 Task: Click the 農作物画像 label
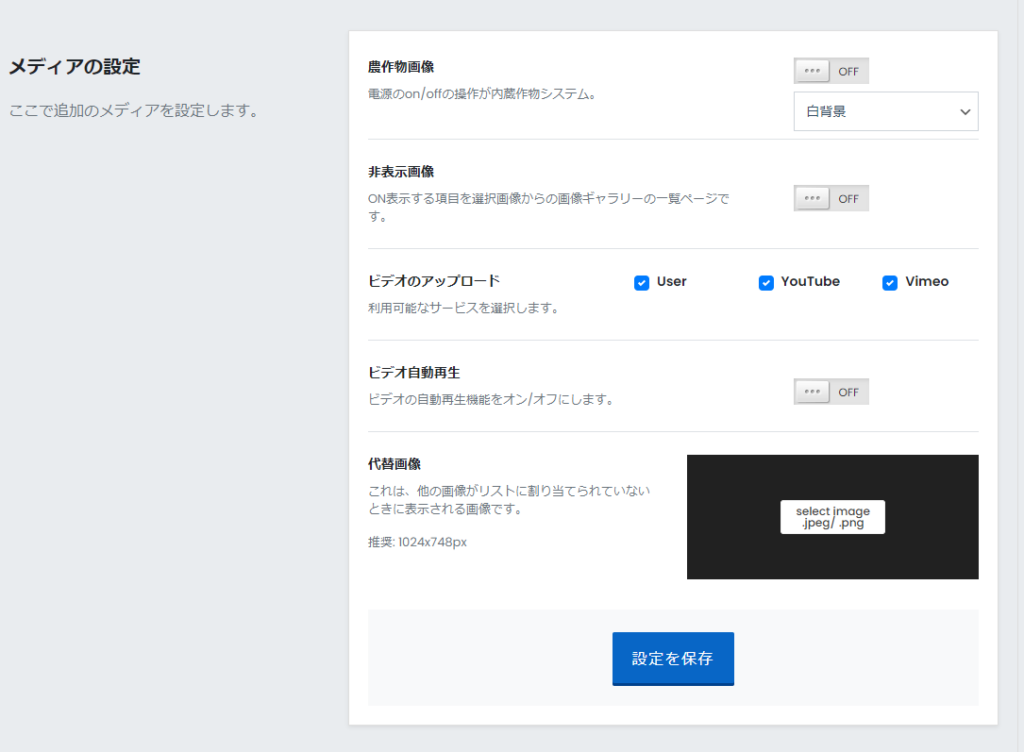tap(401, 67)
